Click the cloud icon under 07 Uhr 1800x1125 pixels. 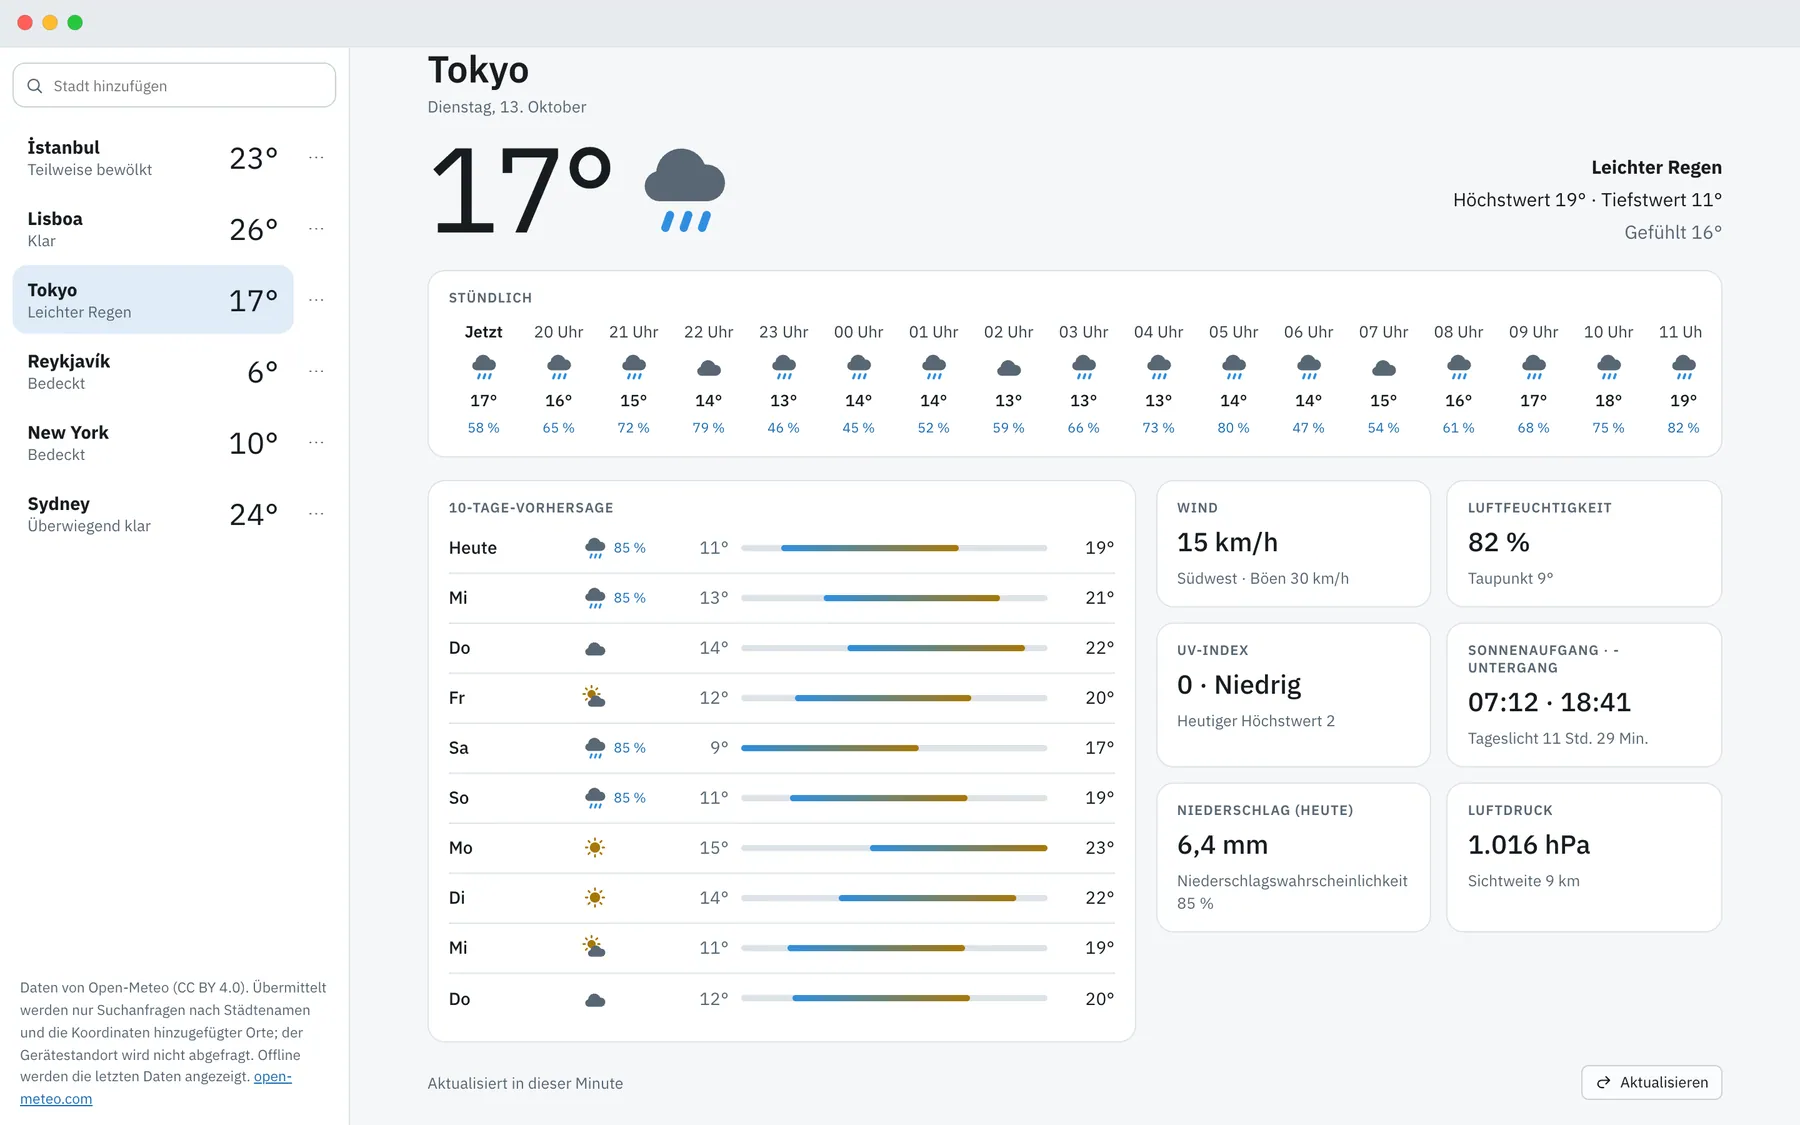click(1384, 368)
